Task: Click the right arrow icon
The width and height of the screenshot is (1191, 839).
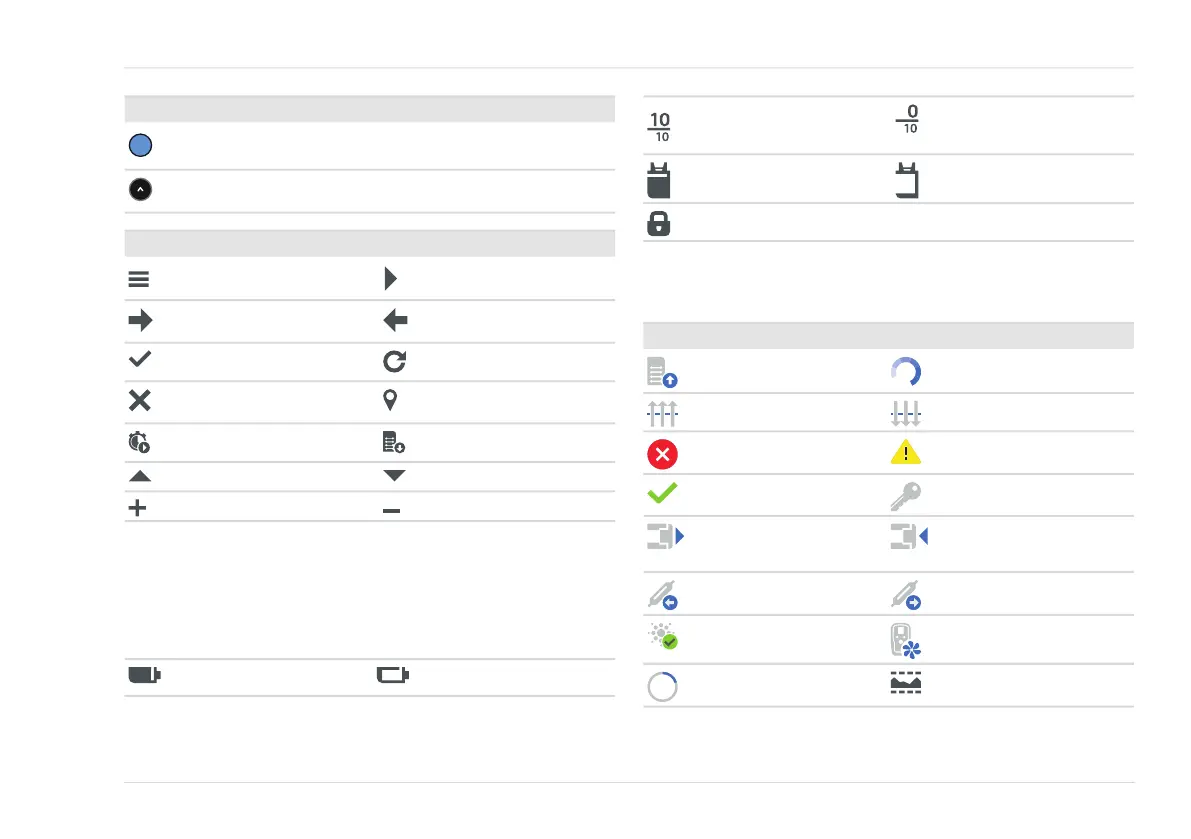Action: point(141,320)
